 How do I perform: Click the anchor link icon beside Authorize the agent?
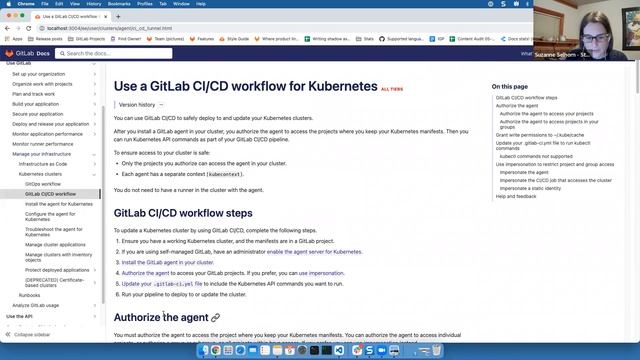(216, 318)
